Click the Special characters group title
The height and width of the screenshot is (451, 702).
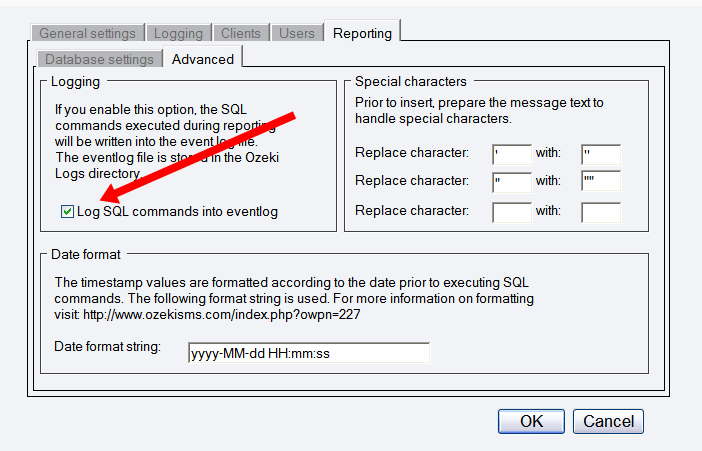tap(411, 81)
